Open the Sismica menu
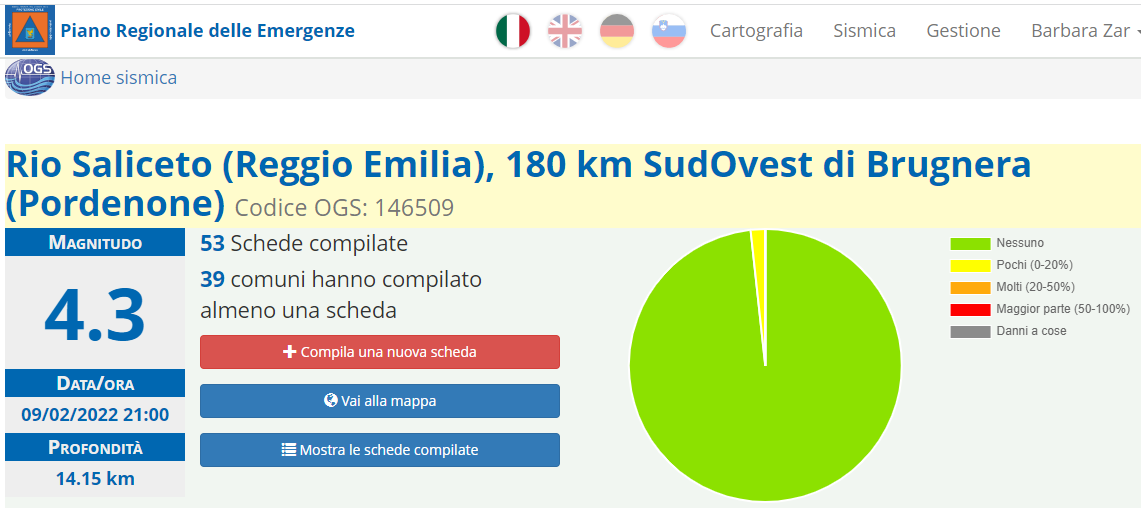The image size is (1141, 510). (864, 31)
